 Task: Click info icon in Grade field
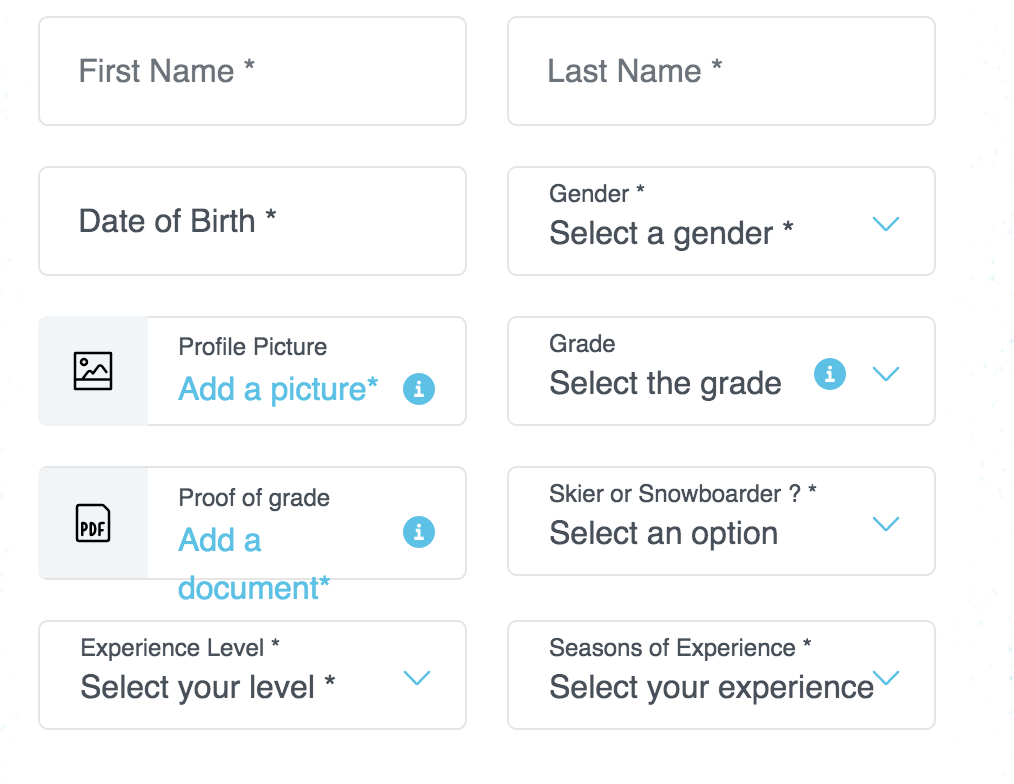(x=830, y=374)
